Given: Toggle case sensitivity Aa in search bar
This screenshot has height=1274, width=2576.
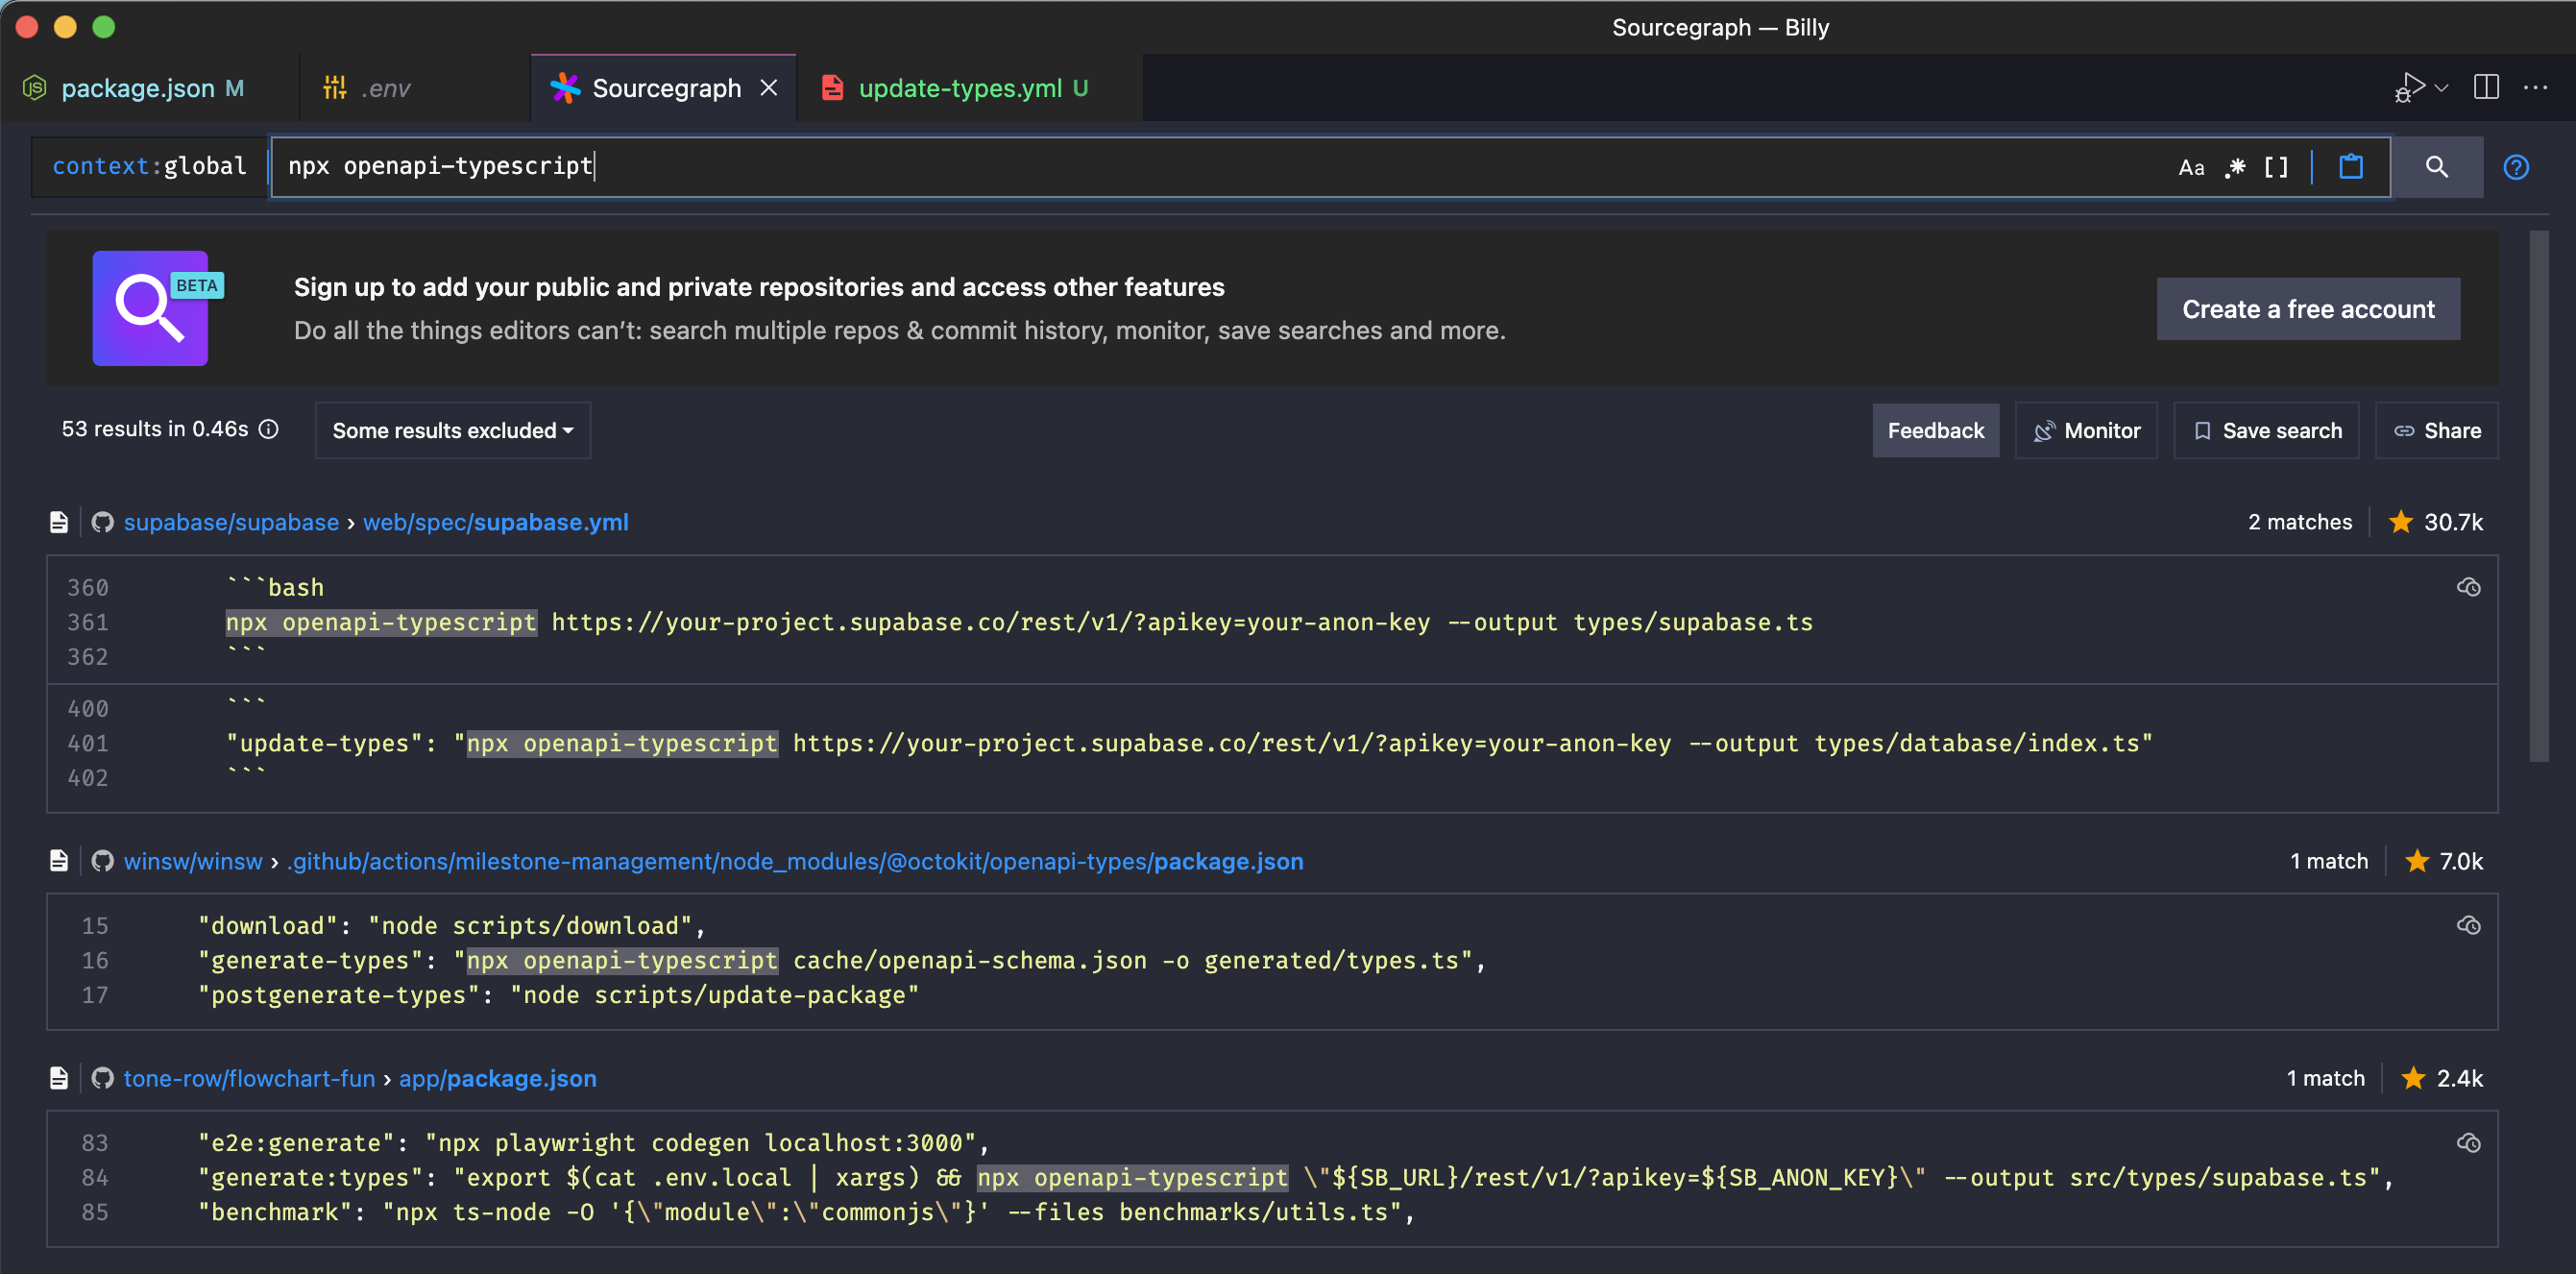Looking at the screenshot, I should [2190, 167].
